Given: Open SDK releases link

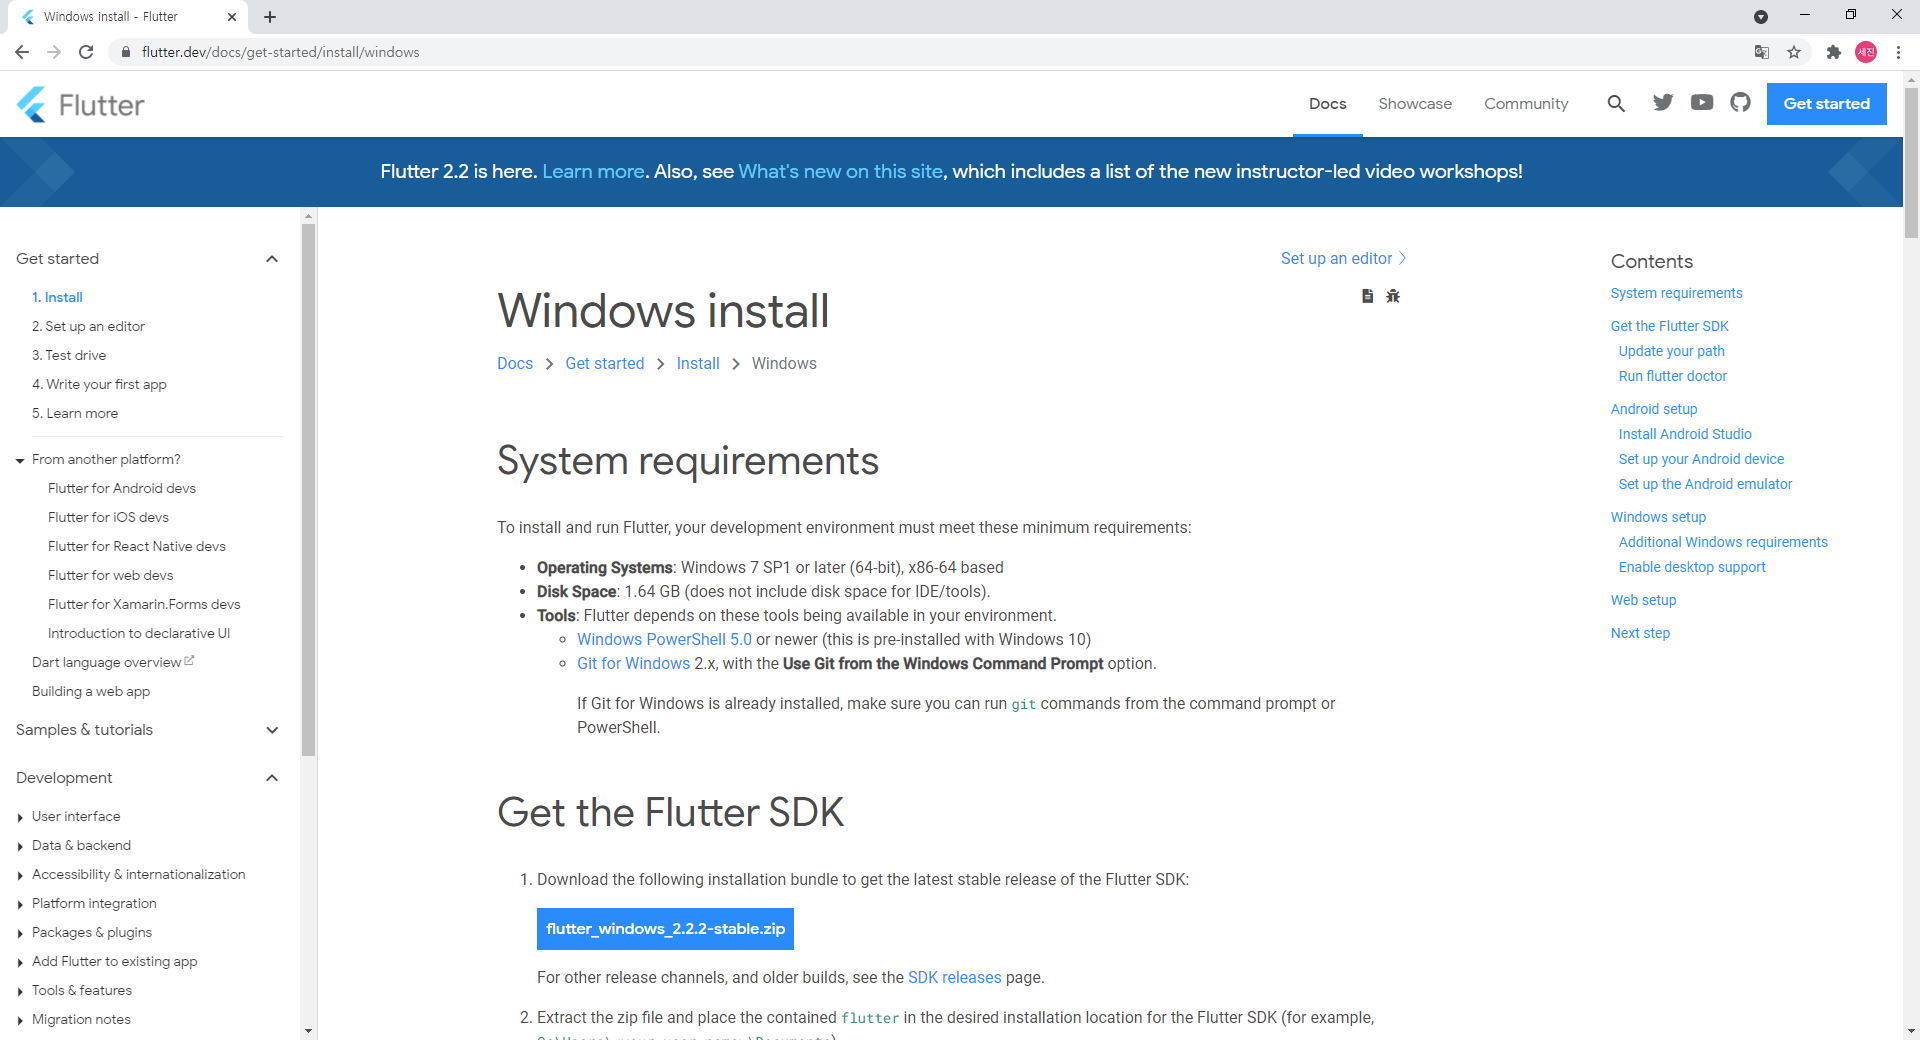Looking at the screenshot, I should [x=954, y=977].
